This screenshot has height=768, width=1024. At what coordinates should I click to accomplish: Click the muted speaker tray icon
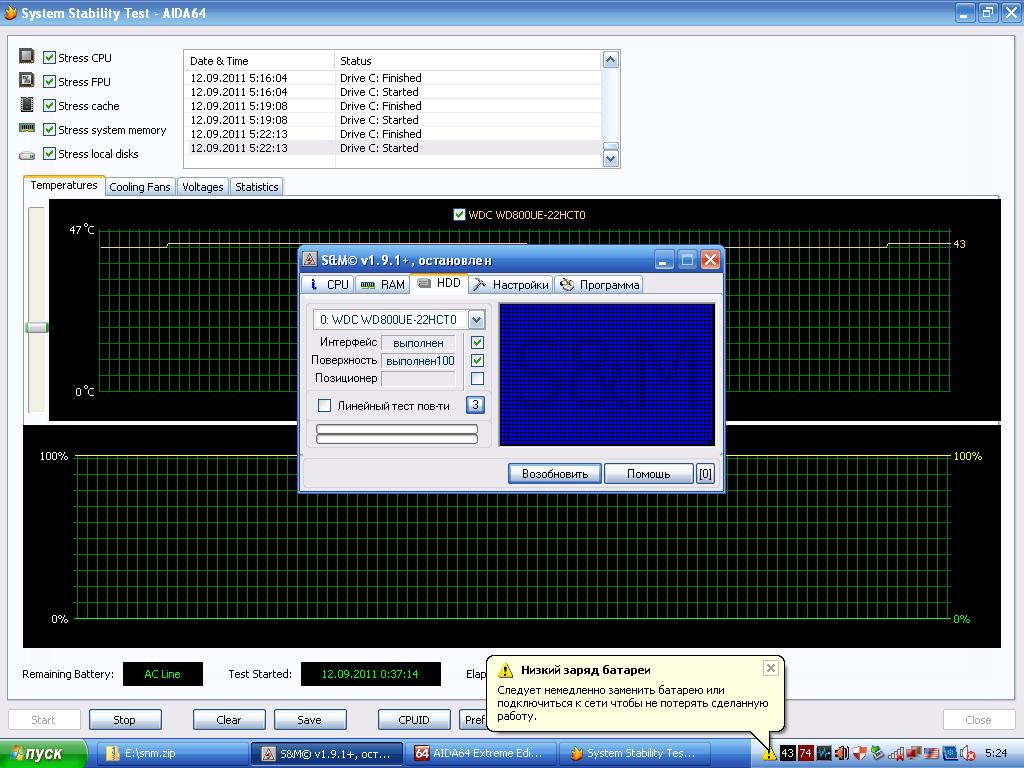[966, 753]
